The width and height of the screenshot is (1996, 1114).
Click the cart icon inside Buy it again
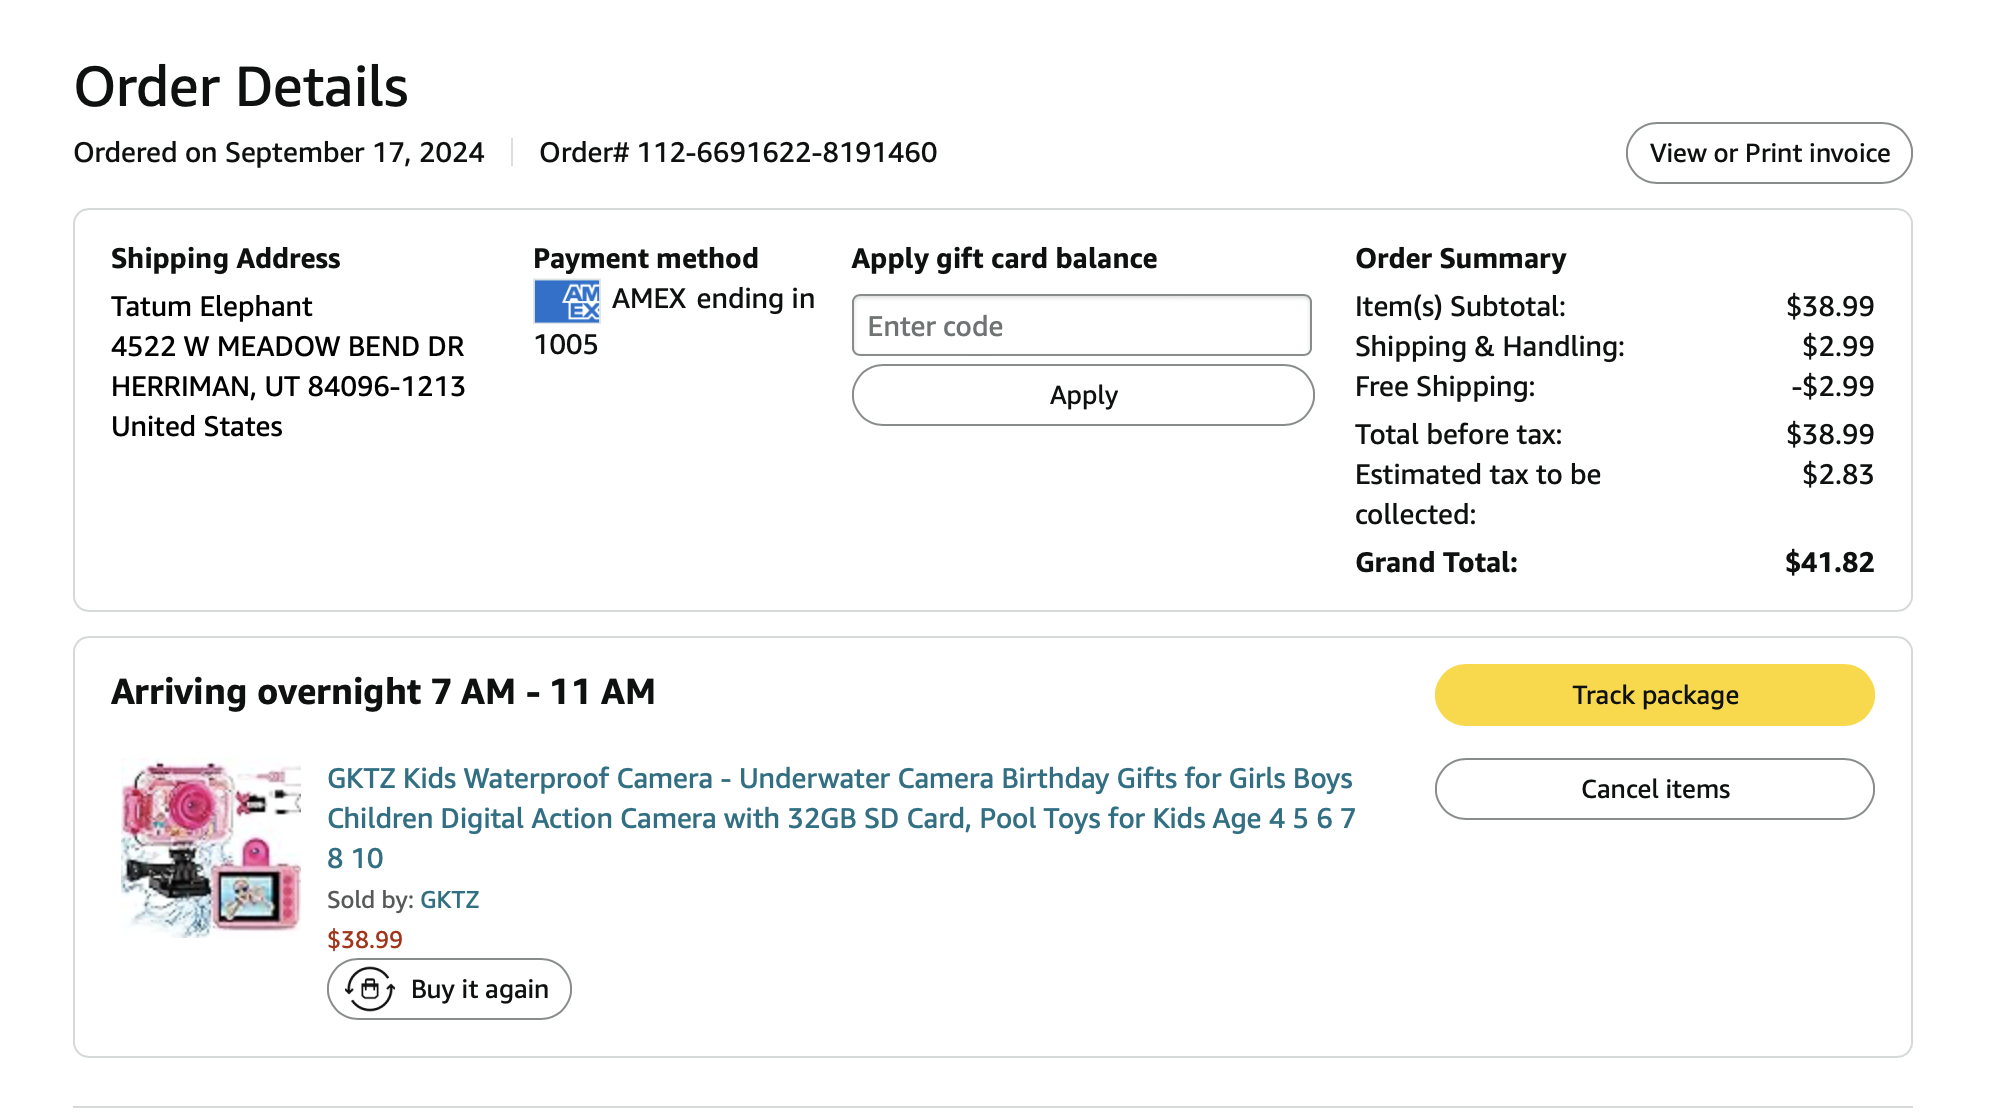click(x=370, y=989)
